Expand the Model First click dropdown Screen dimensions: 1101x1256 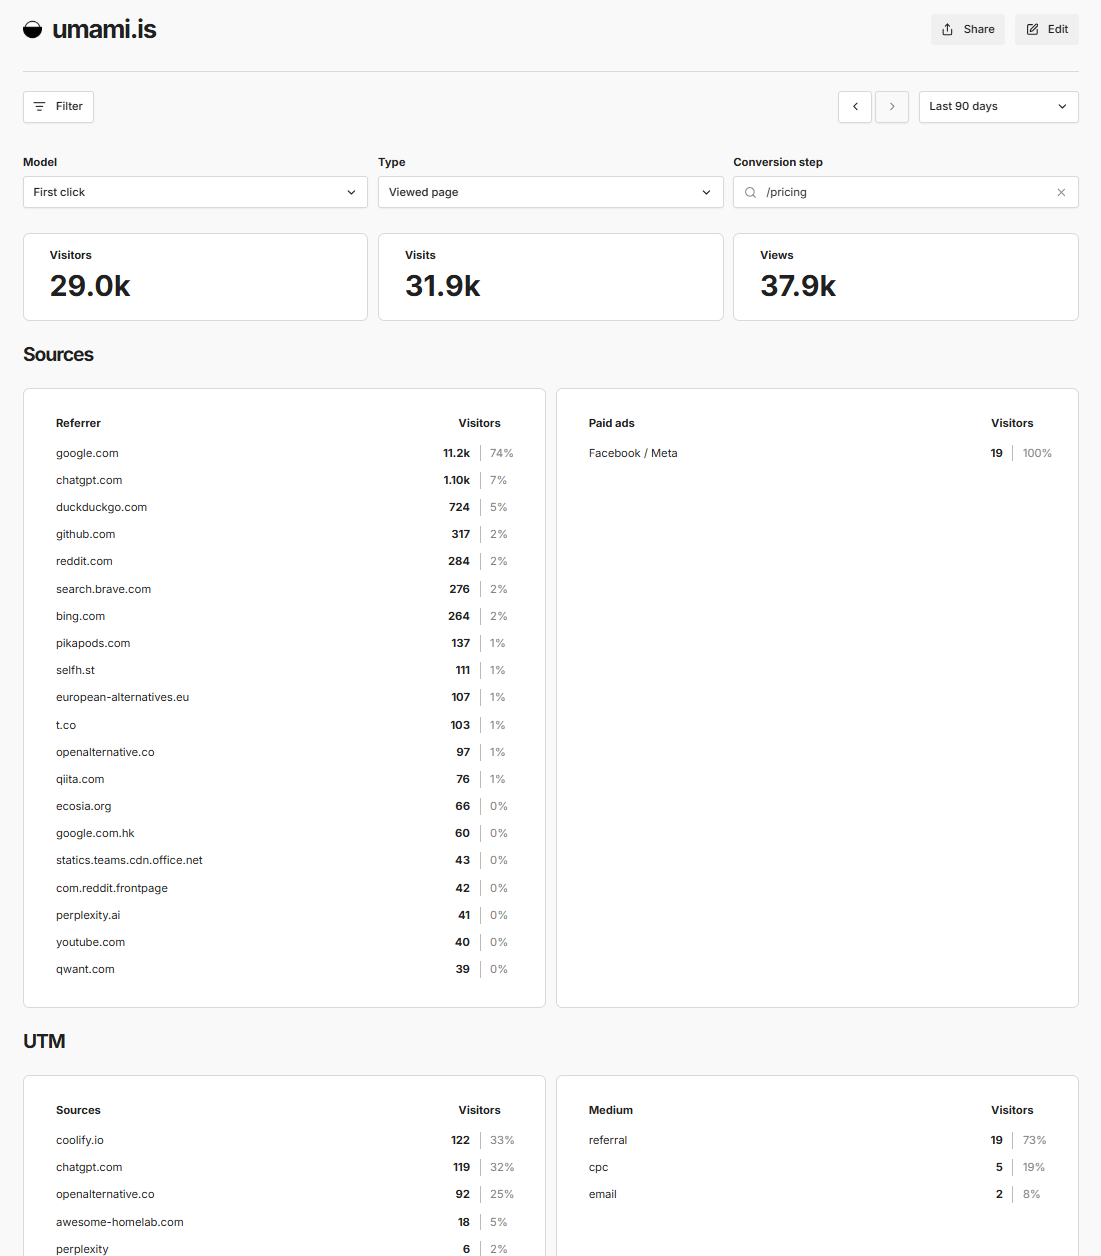(x=195, y=192)
